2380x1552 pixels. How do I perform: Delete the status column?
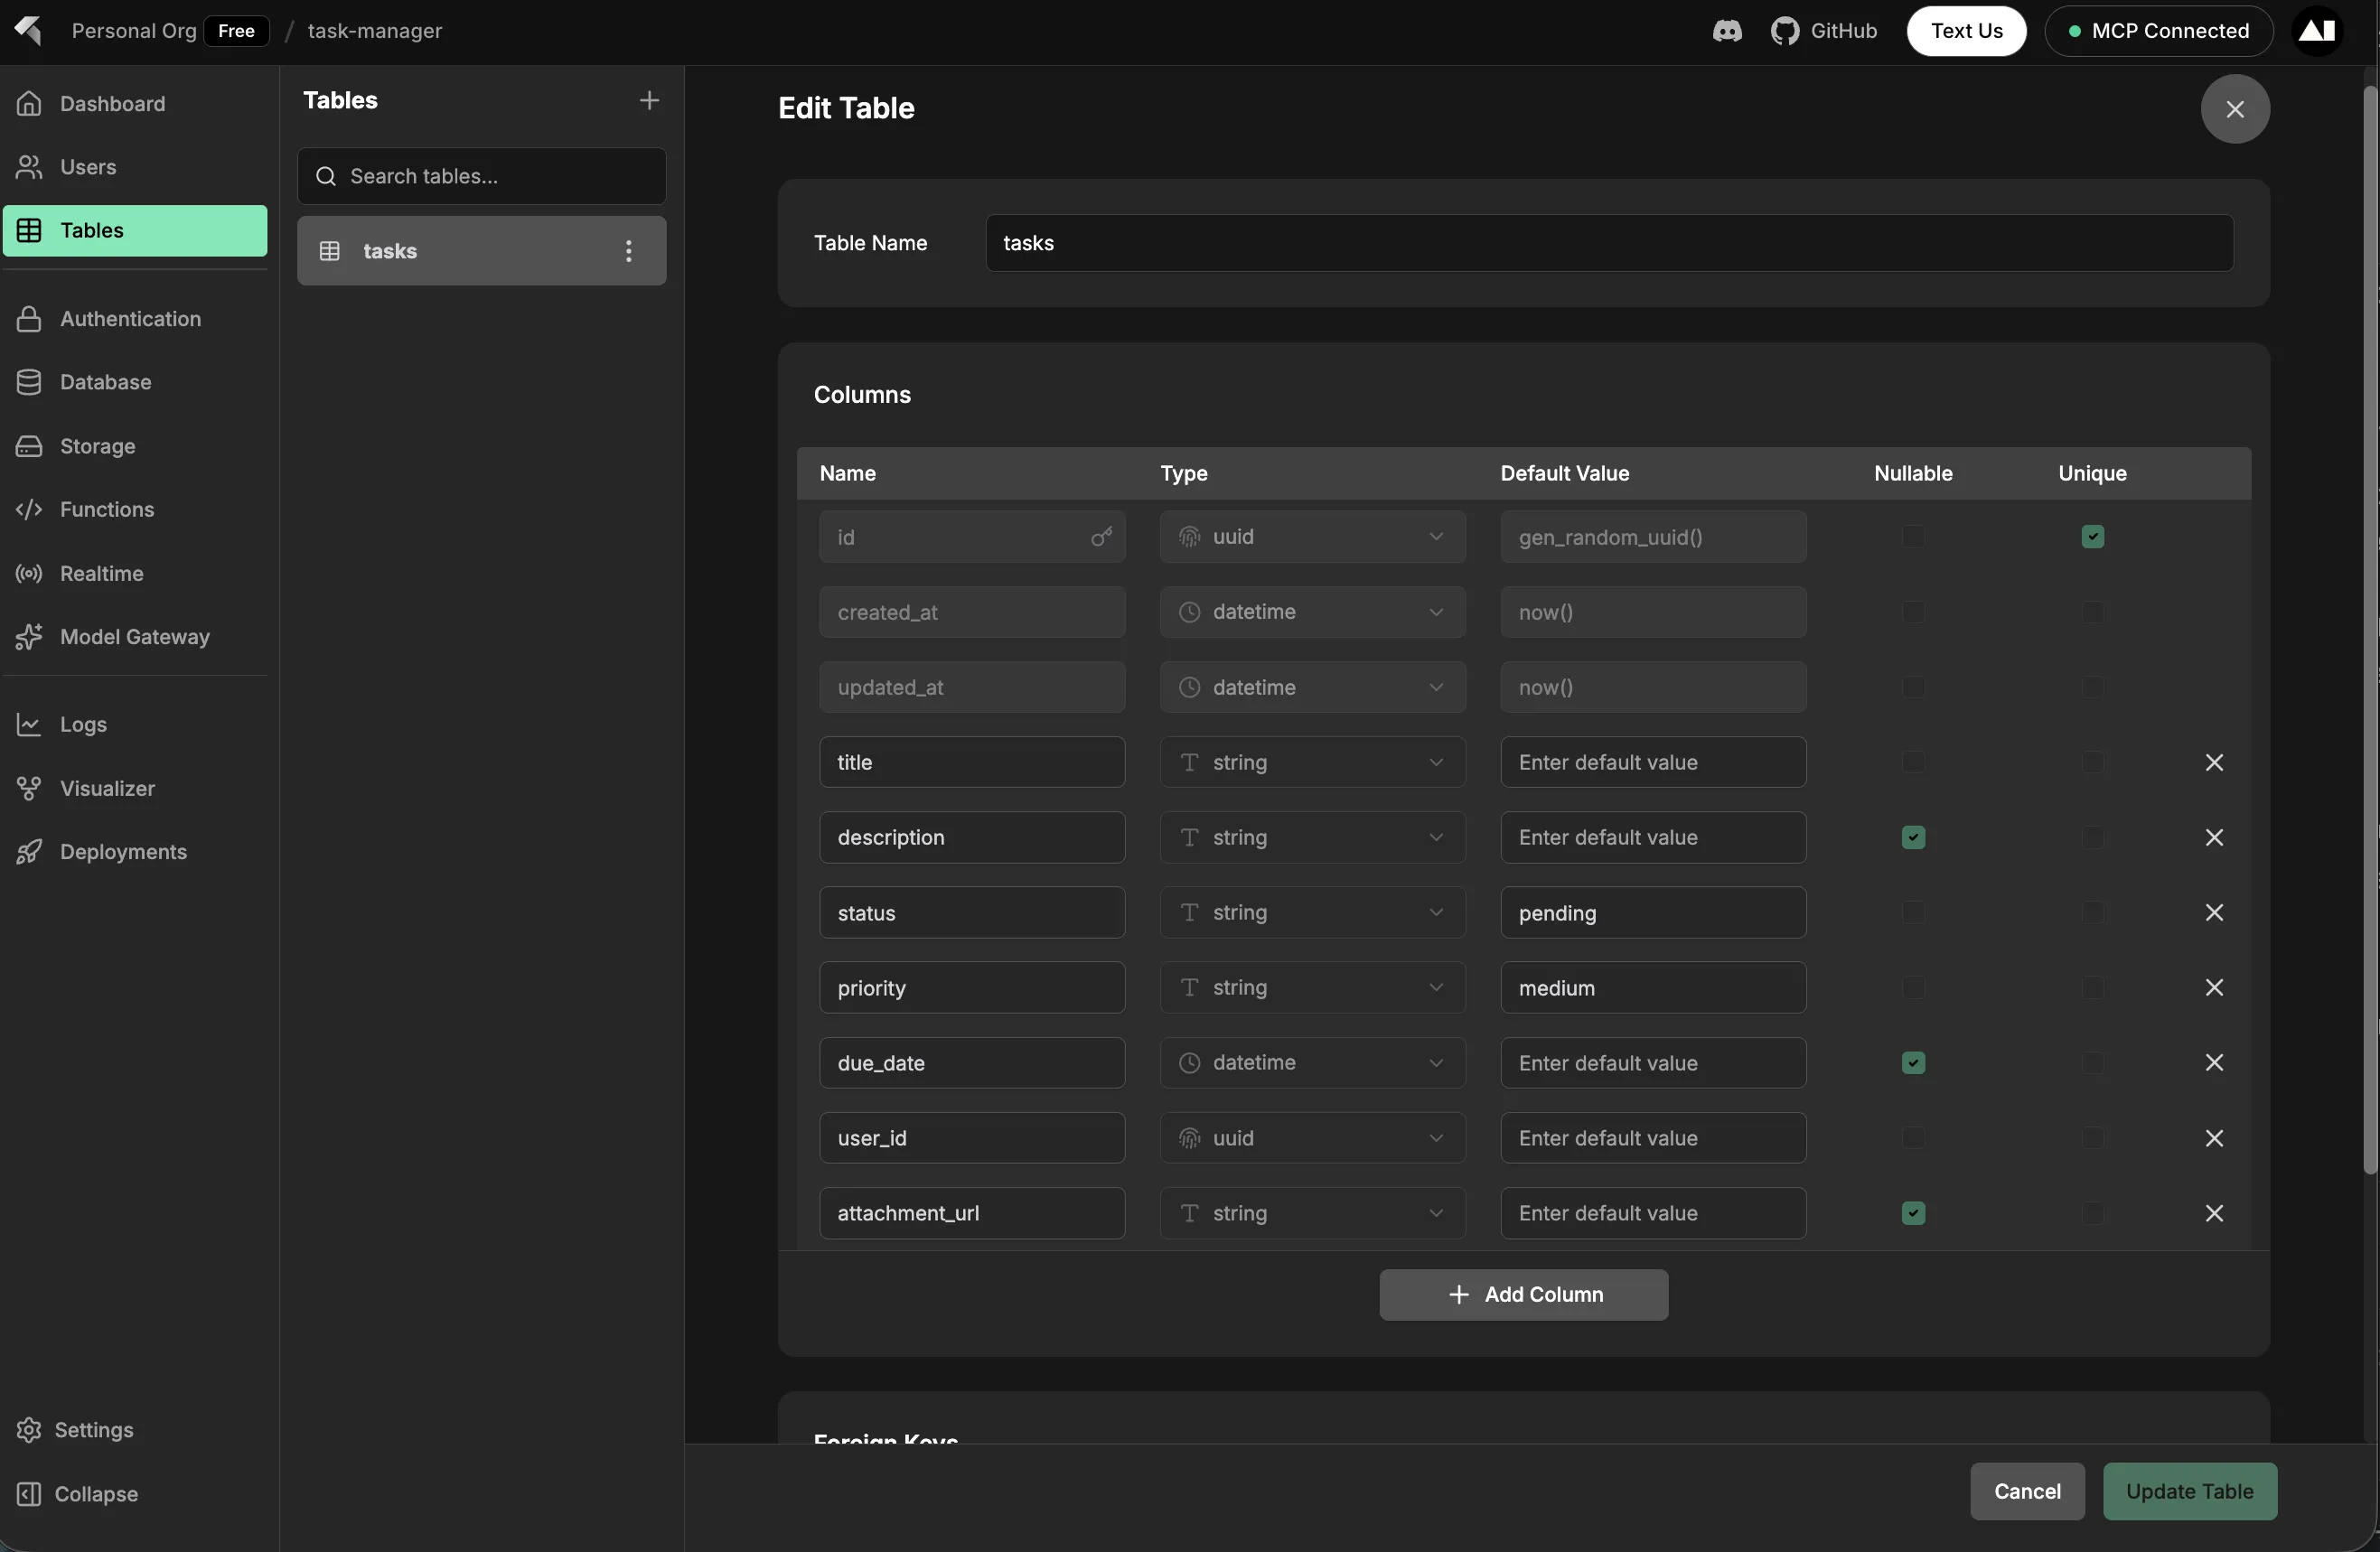pos(2214,912)
